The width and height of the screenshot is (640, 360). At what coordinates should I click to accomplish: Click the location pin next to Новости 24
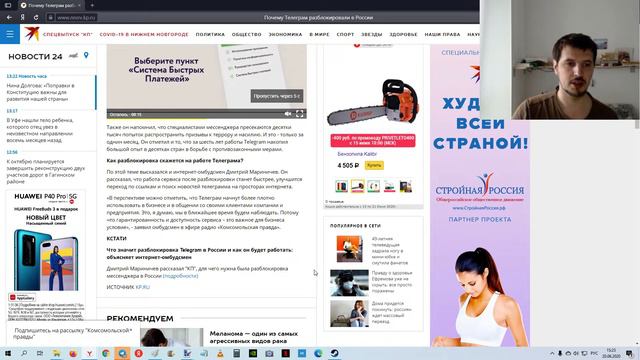tap(86, 55)
